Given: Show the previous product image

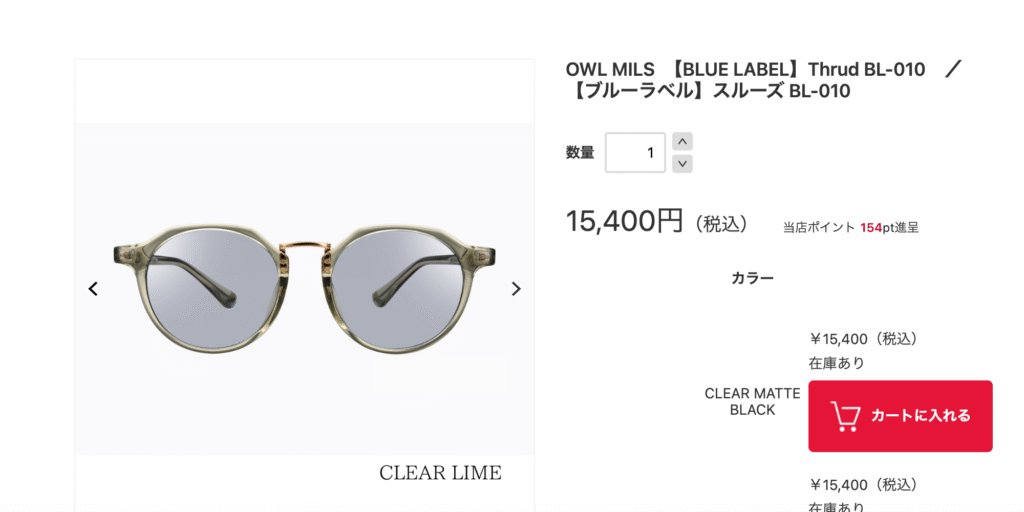Looking at the screenshot, I should (93, 289).
